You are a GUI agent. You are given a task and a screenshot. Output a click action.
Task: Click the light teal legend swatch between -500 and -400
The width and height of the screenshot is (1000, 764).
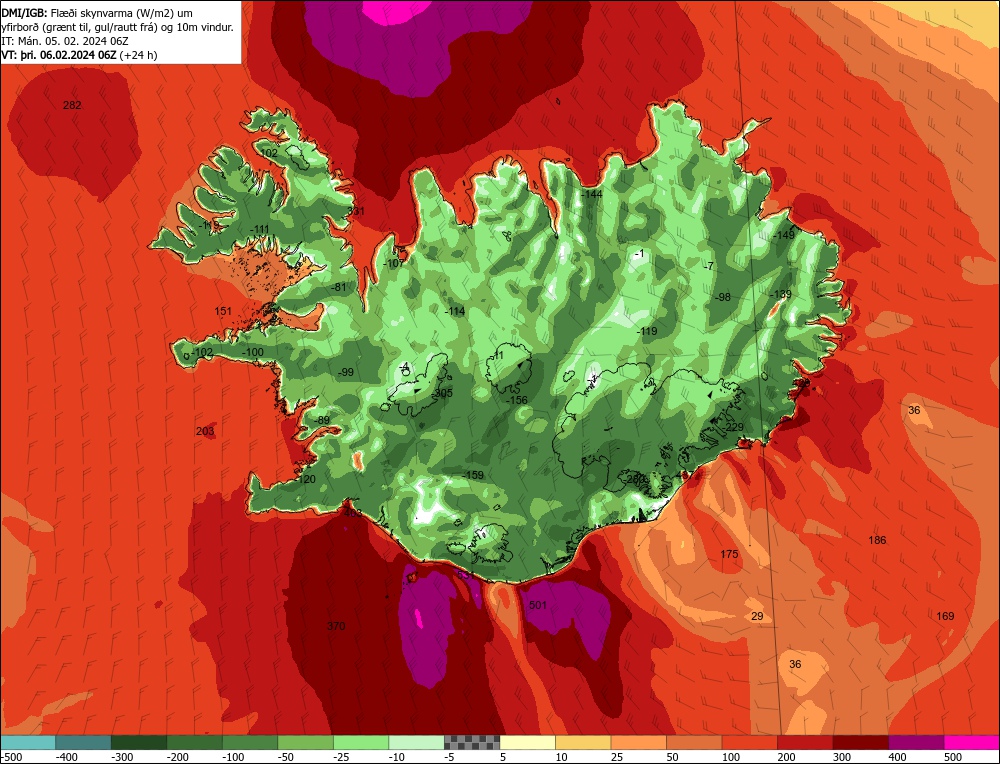pyautogui.click(x=28, y=742)
